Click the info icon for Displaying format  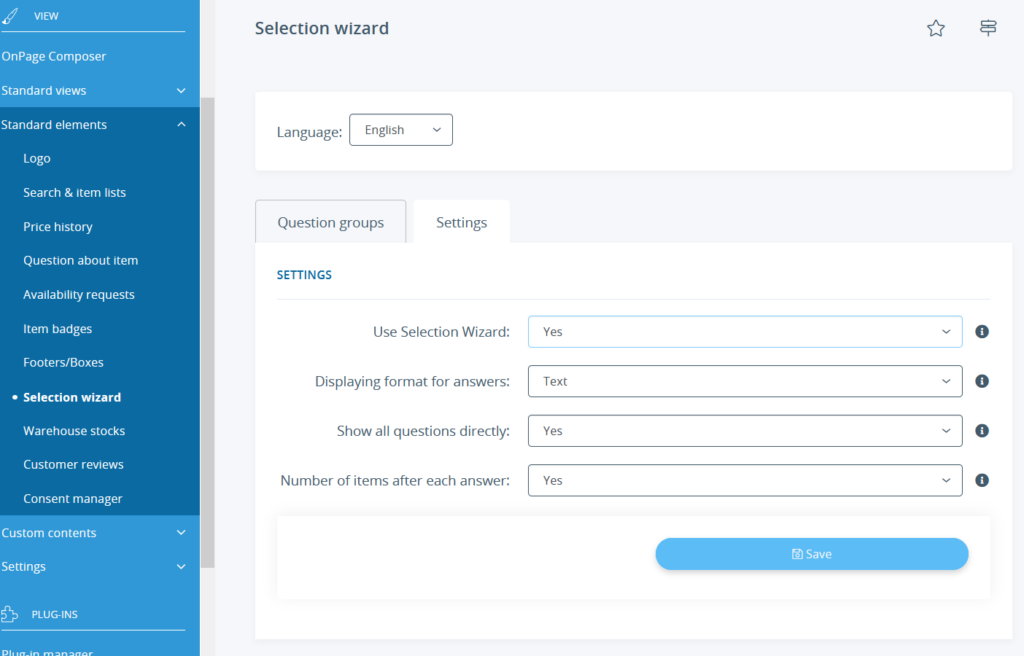pyautogui.click(x=981, y=381)
